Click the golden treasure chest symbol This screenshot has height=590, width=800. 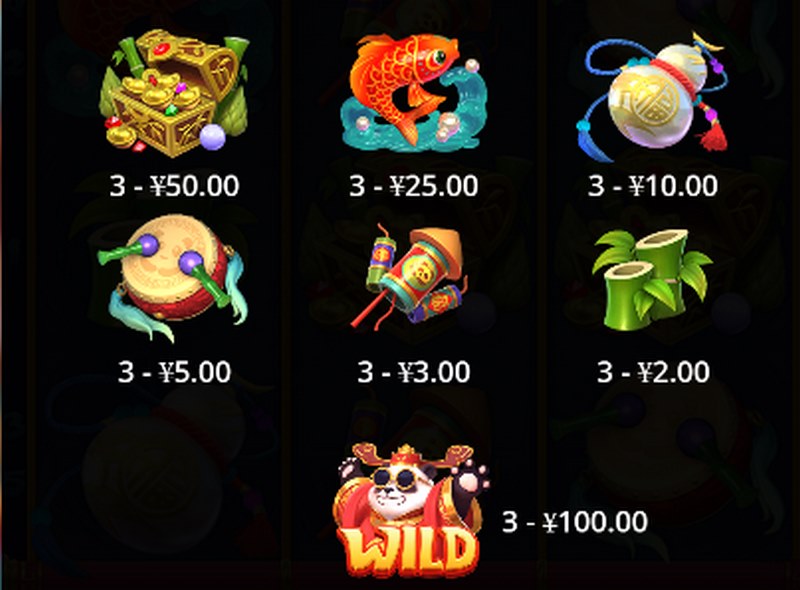tap(174, 92)
